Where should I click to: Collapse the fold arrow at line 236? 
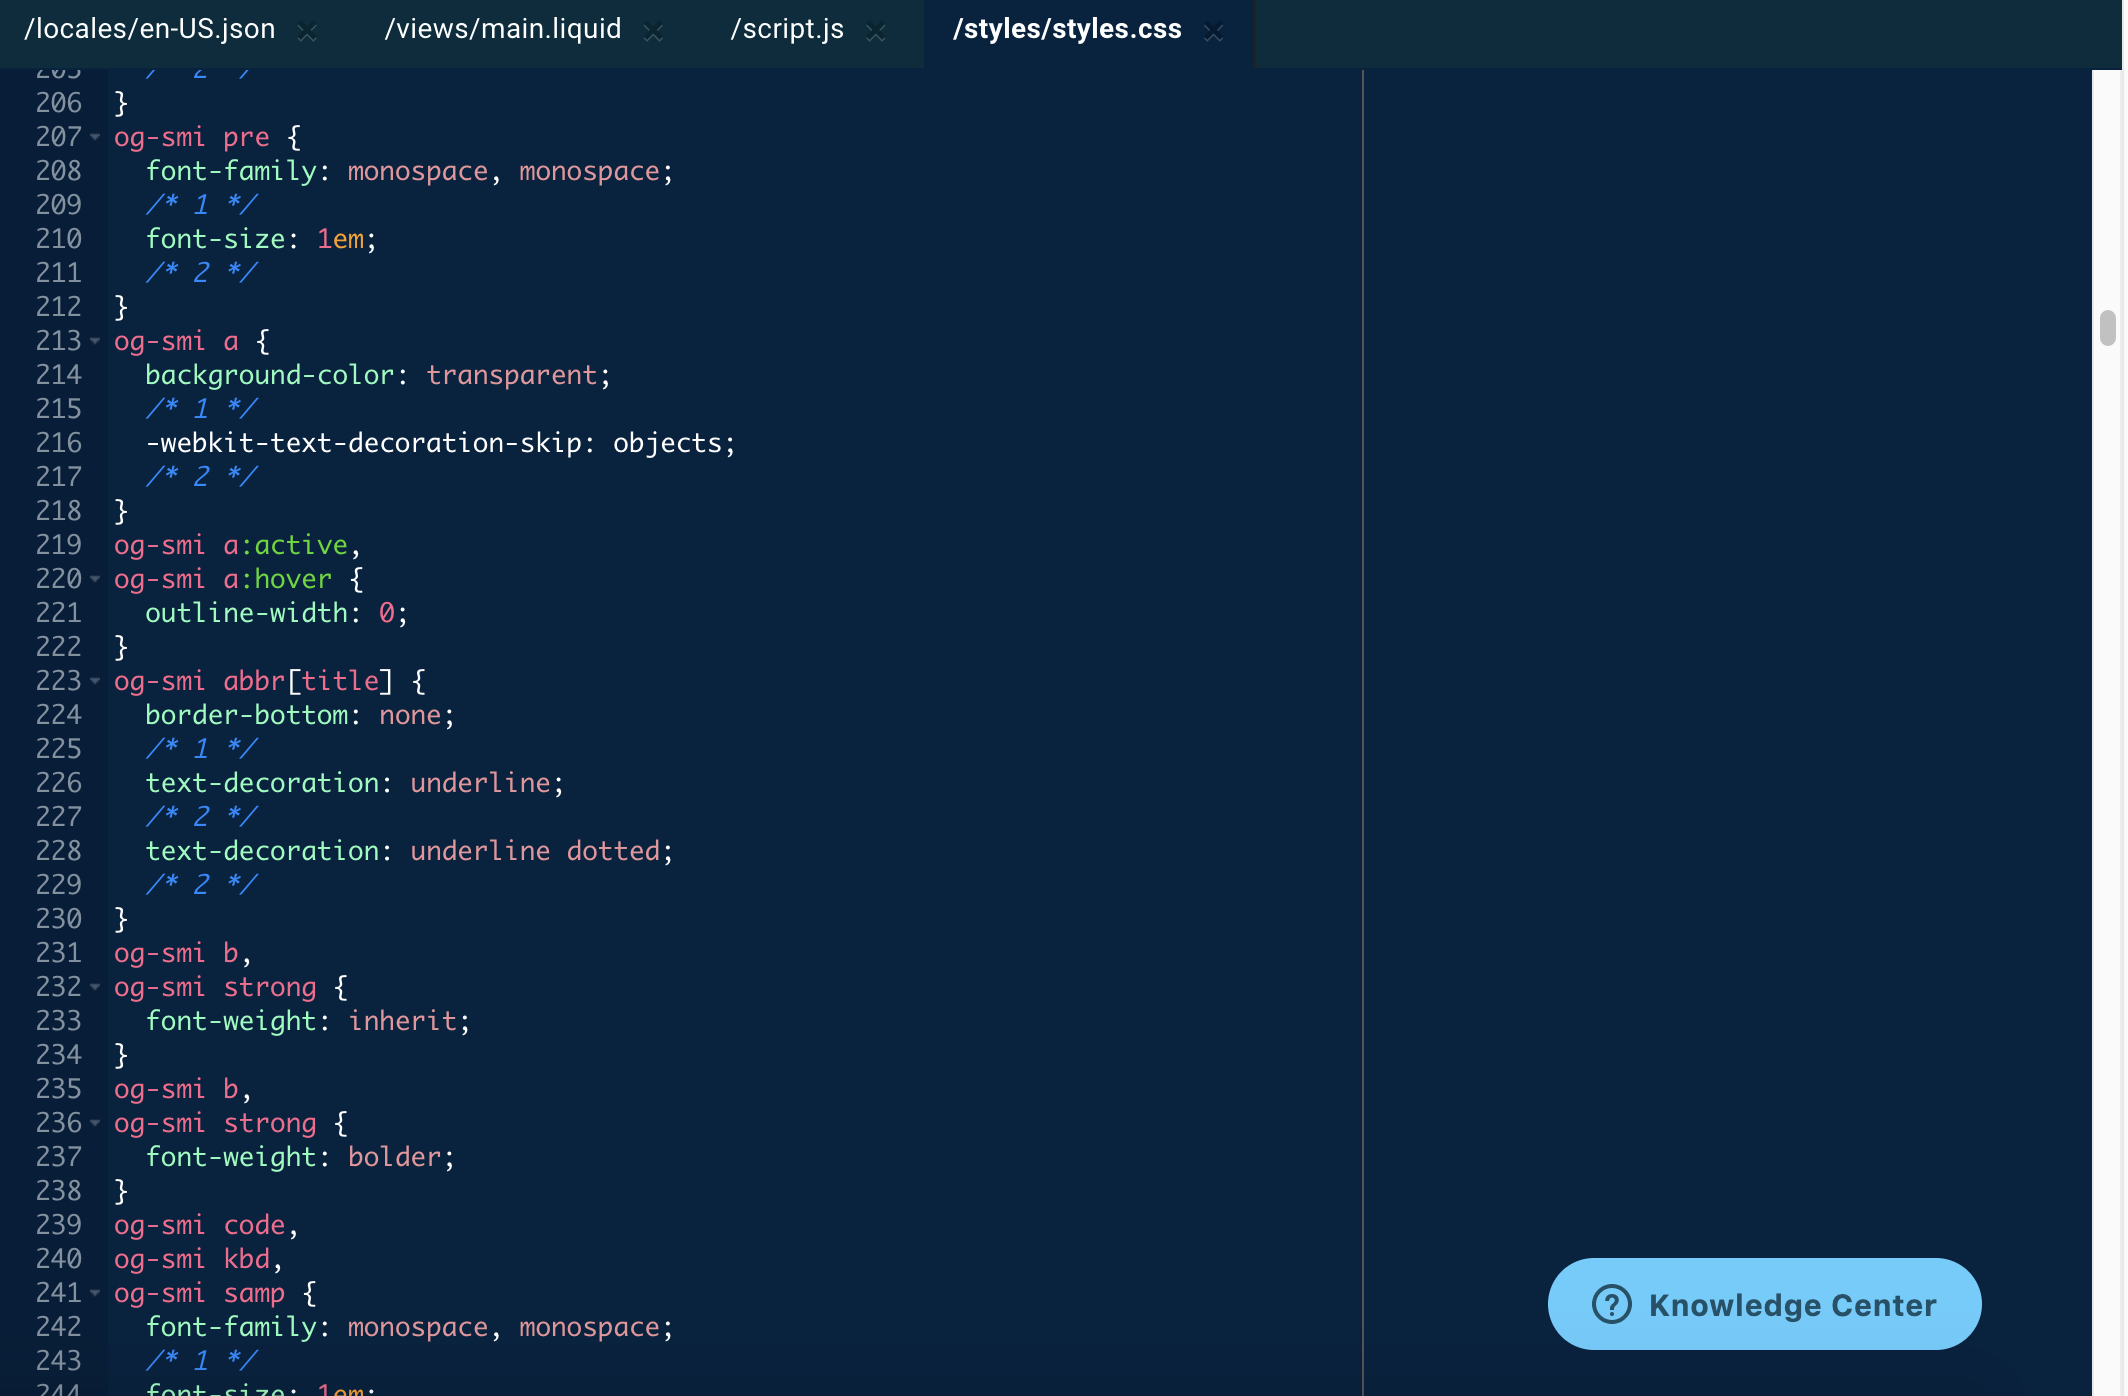(x=95, y=1123)
